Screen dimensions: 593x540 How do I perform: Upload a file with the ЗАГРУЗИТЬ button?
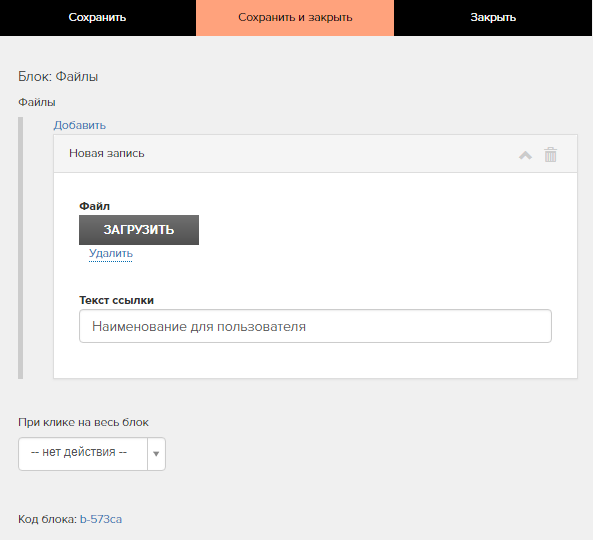tap(139, 230)
